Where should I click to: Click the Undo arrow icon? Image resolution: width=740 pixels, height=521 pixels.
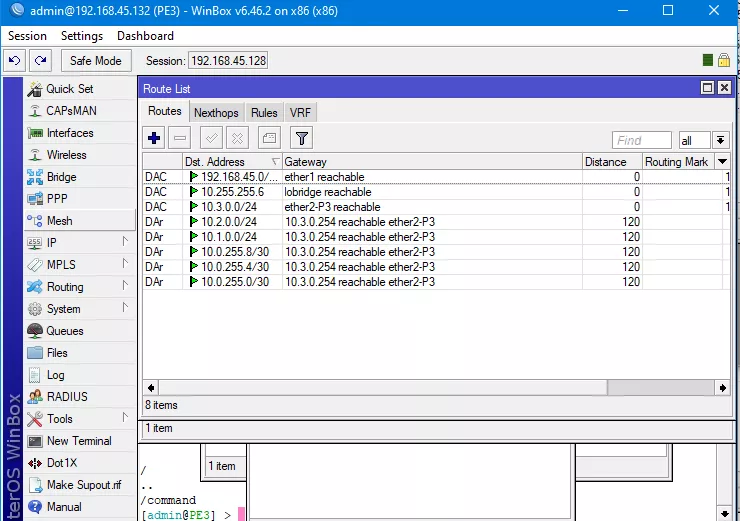(15, 60)
